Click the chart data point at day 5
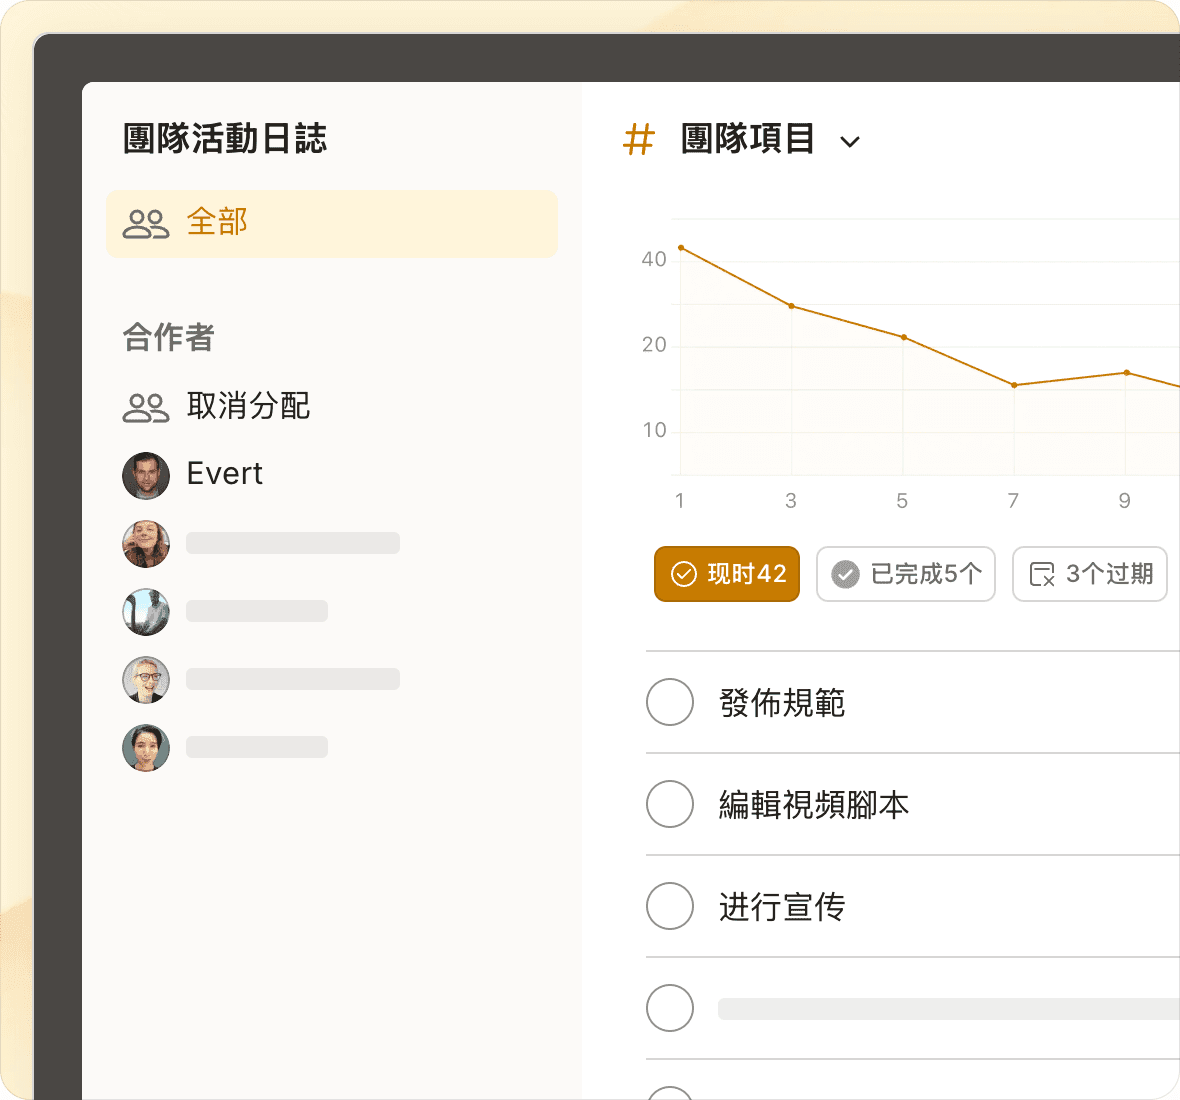This screenshot has width=1180, height=1100. click(904, 337)
